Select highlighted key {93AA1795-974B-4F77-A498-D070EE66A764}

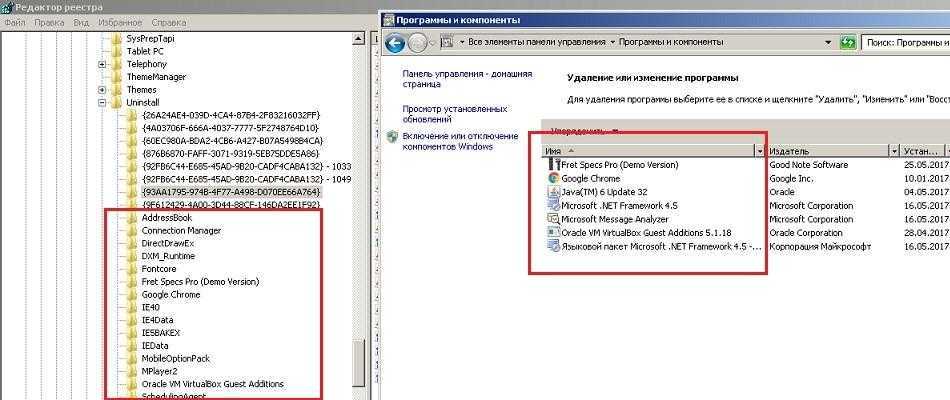[x=230, y=192]
